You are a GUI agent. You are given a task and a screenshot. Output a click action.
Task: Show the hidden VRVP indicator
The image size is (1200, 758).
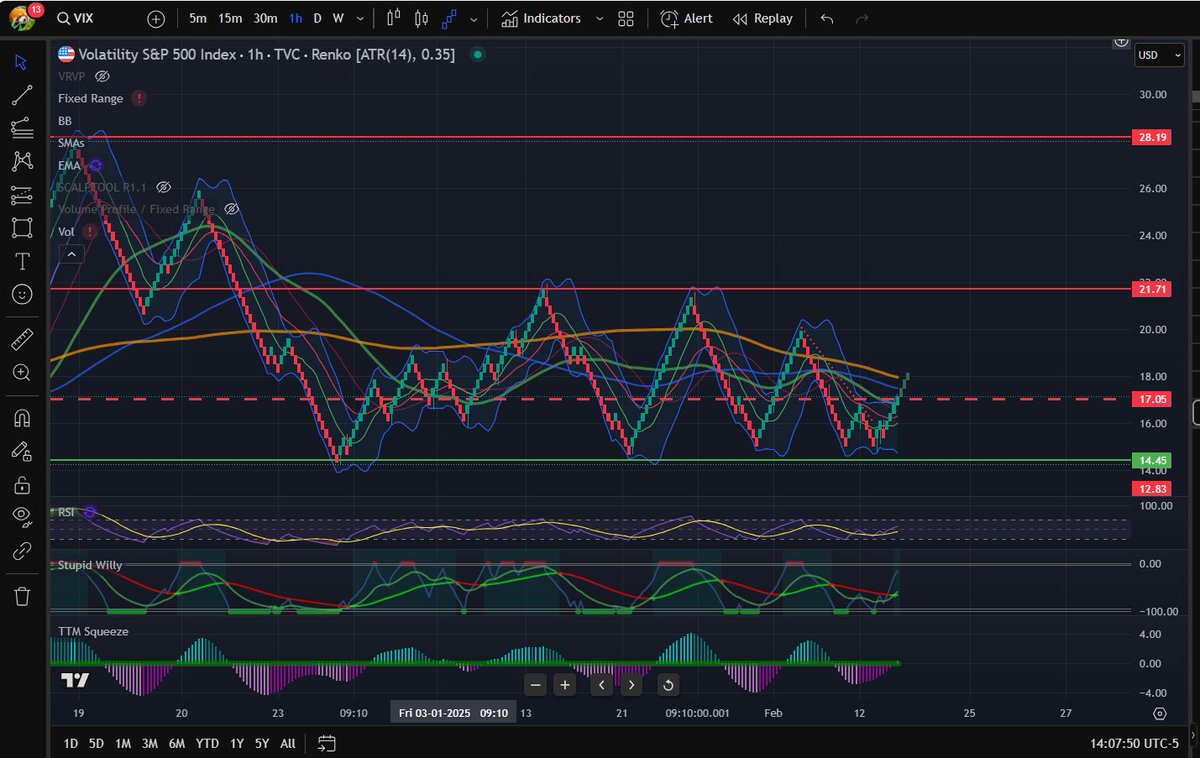click(x=102, y=76)
